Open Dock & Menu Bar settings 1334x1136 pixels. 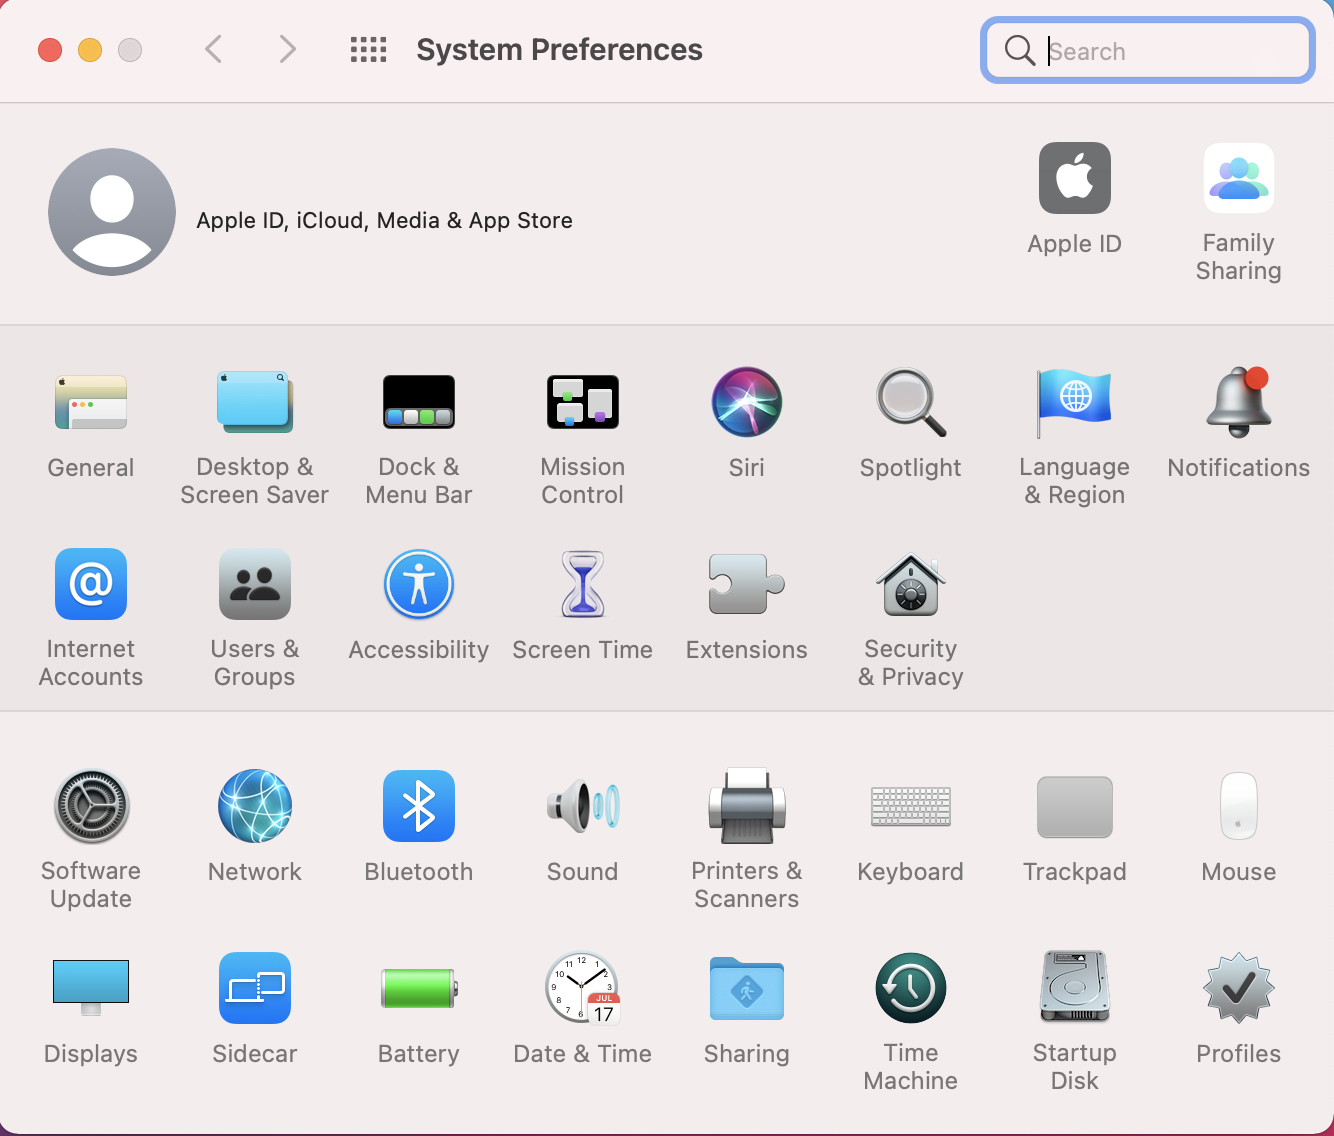(418, 403)
